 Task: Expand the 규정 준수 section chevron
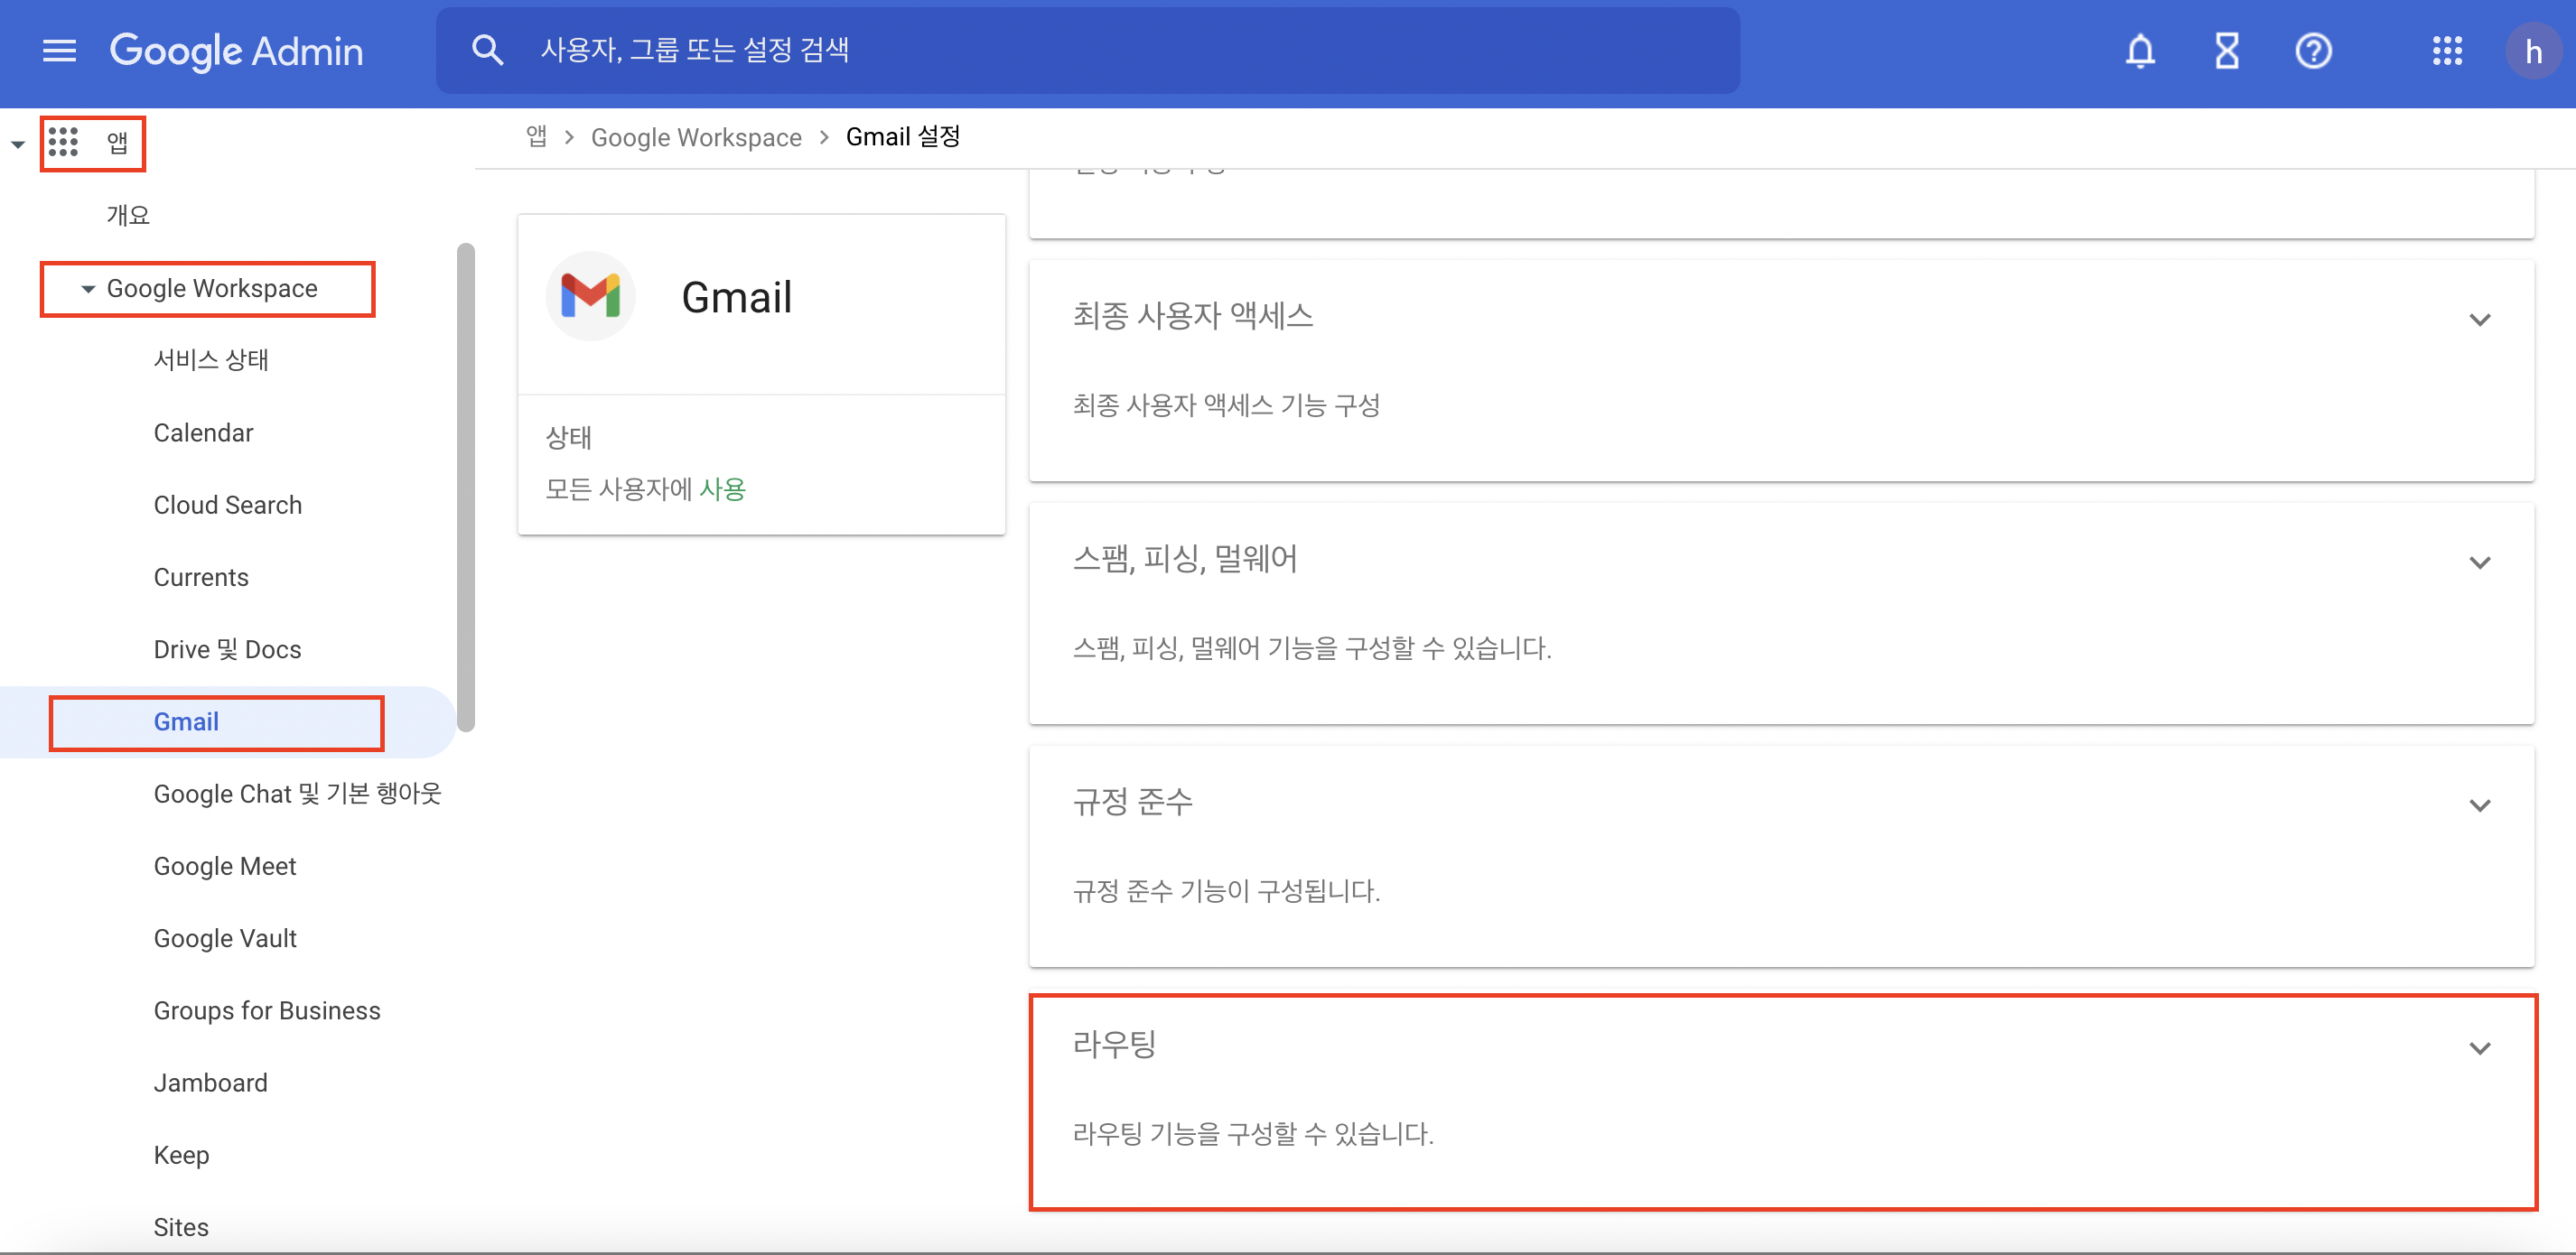(x=2479, y=805)
